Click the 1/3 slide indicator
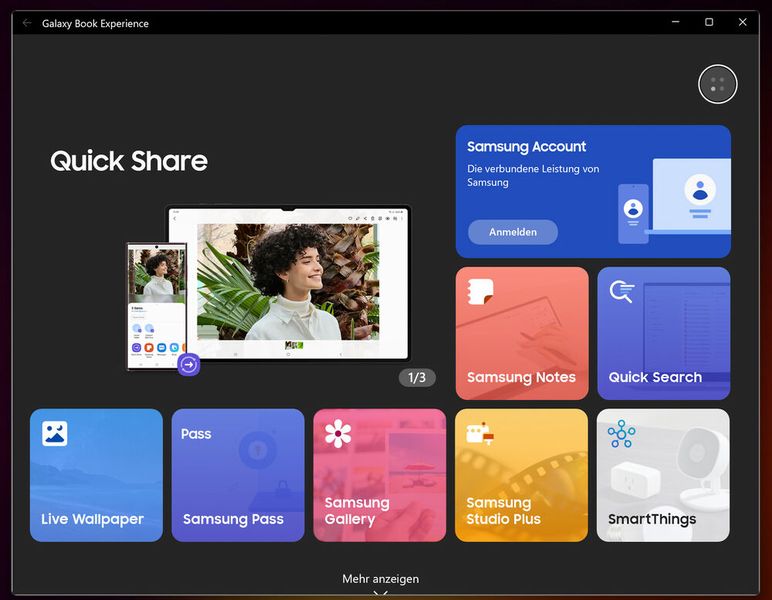Viewport: 772px width, 600px height. (417, 377)
